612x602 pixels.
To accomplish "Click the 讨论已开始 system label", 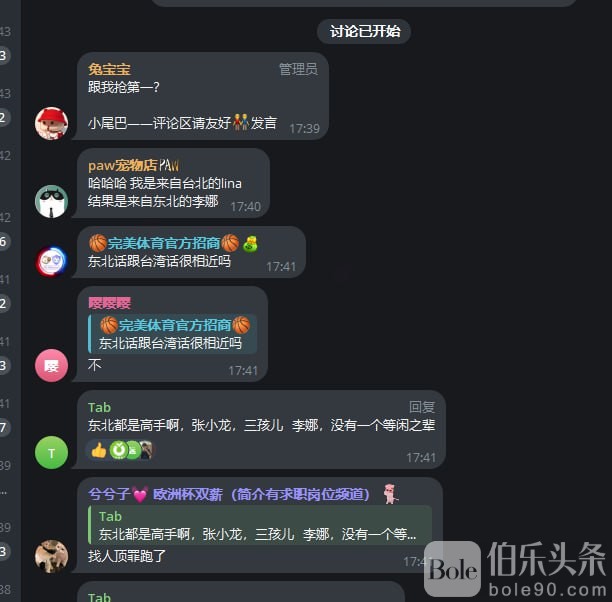I will 364,31.
